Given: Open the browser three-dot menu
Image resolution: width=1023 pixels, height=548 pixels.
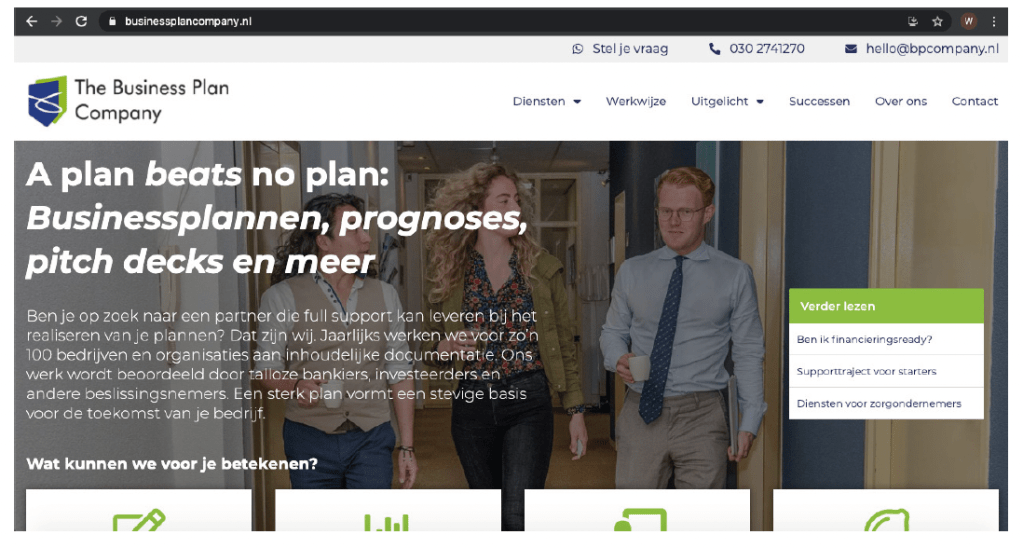Looking at the screenshot, I should 994,22.
